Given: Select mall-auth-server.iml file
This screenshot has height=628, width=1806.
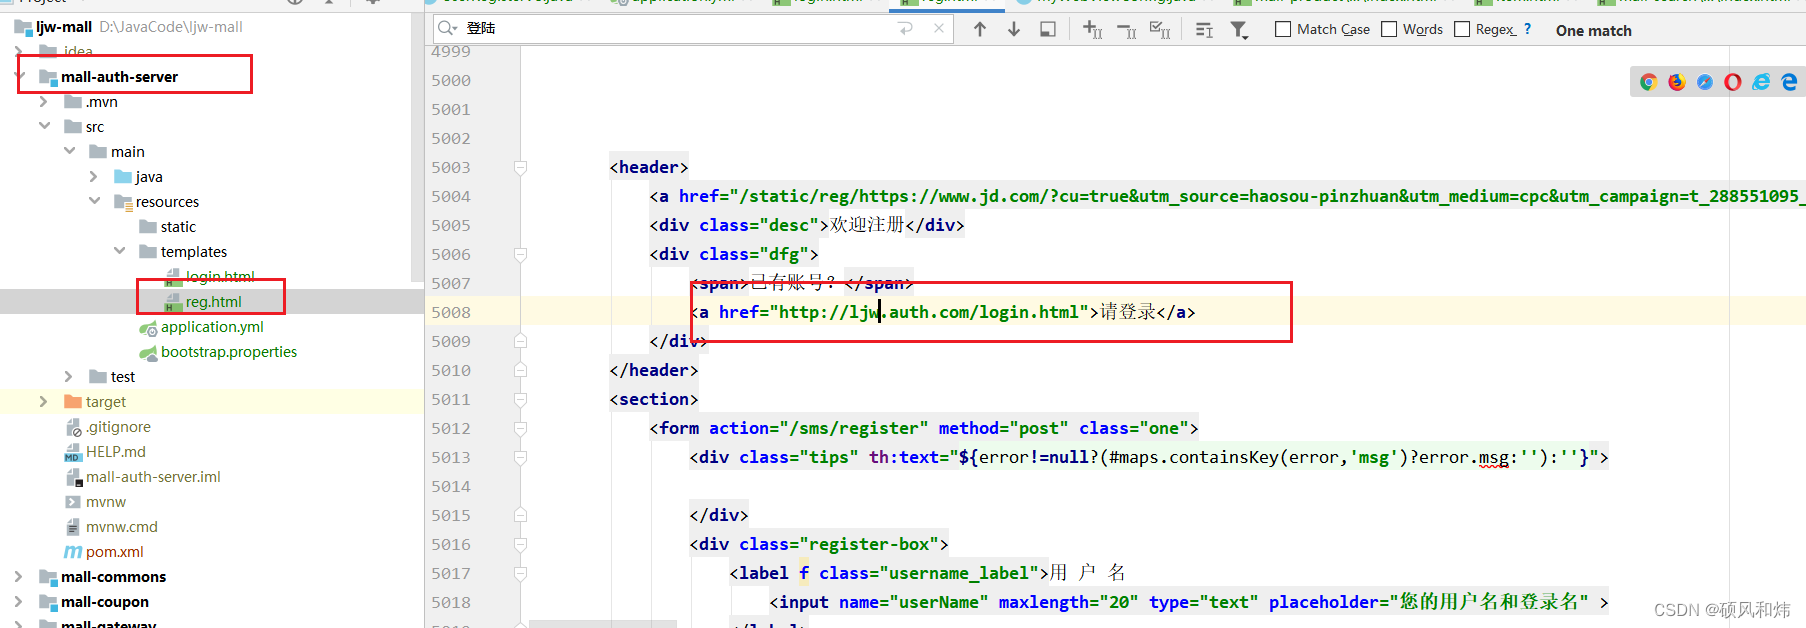Looking at the screenshot, I should pos(153,476).
